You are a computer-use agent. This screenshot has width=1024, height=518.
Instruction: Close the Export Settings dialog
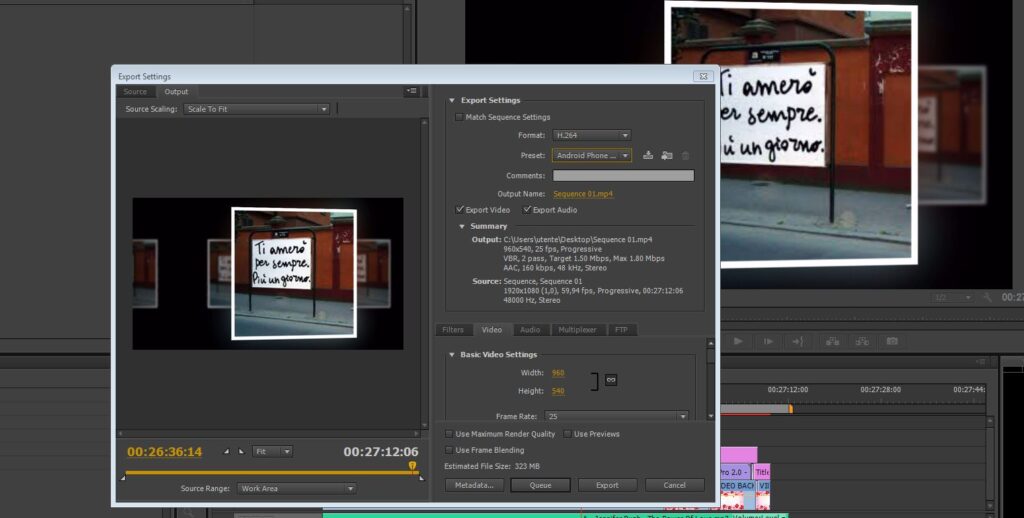[703, 76]
